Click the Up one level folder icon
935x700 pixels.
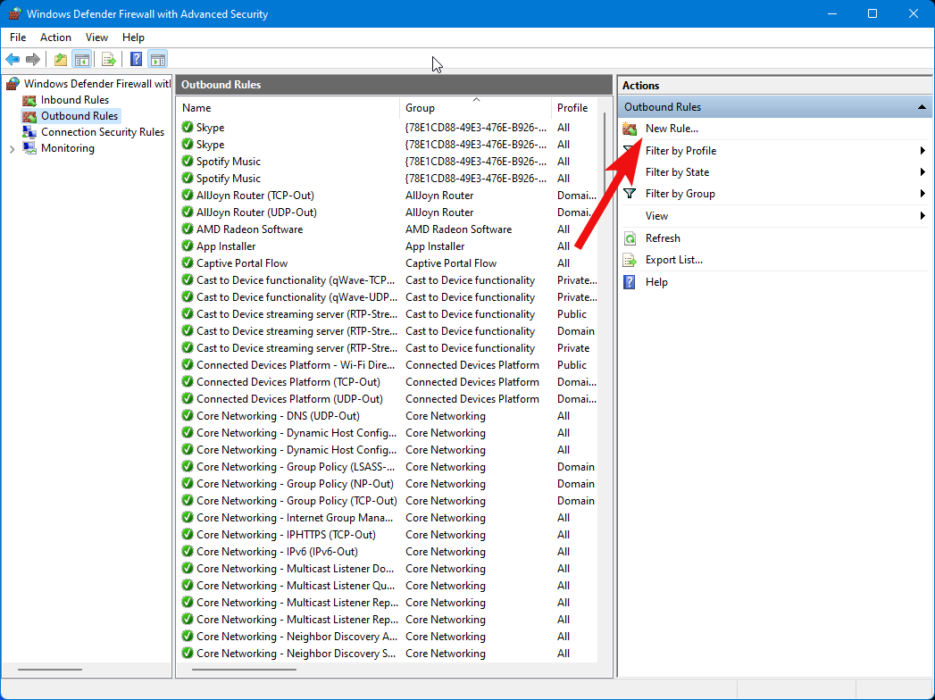pyautogui.click(x=61, y=60)
